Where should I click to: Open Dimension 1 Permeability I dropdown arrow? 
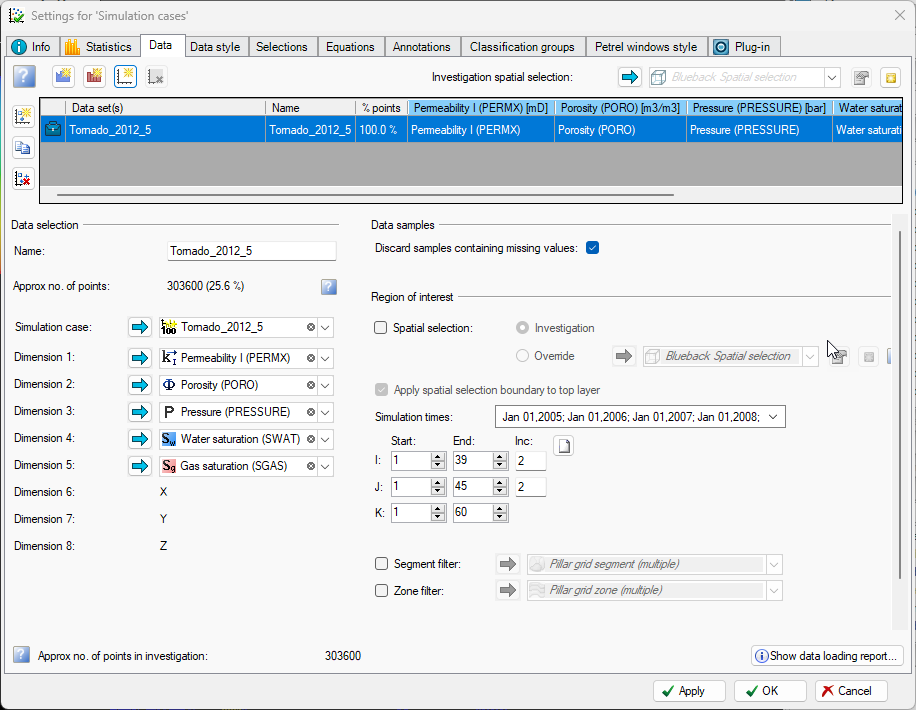(x=325, y=358)
